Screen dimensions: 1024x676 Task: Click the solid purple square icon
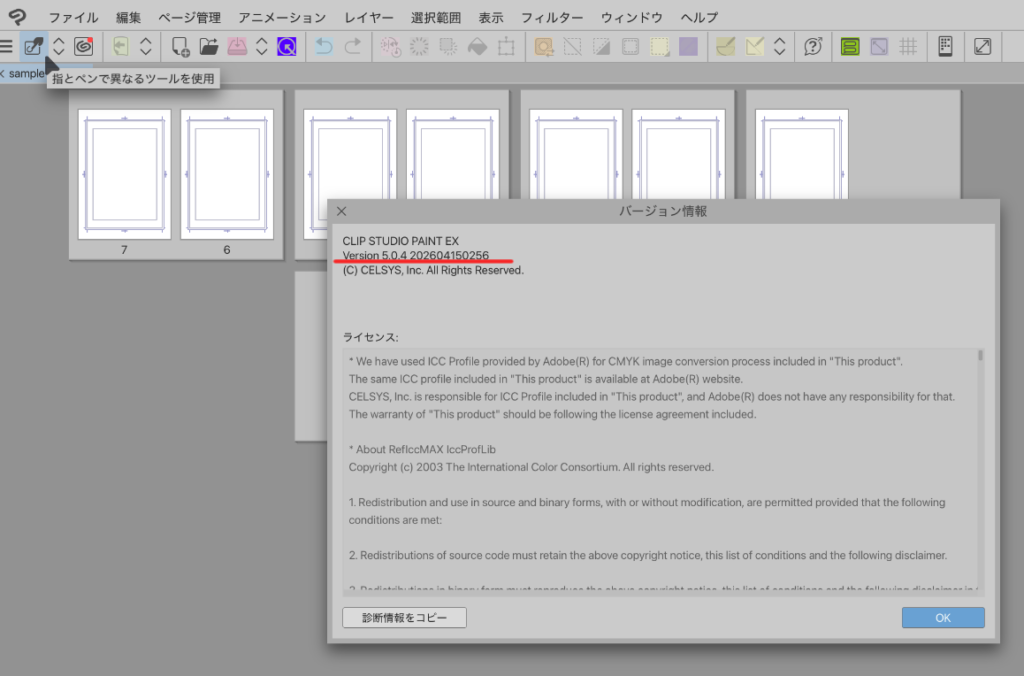[688, 46]
